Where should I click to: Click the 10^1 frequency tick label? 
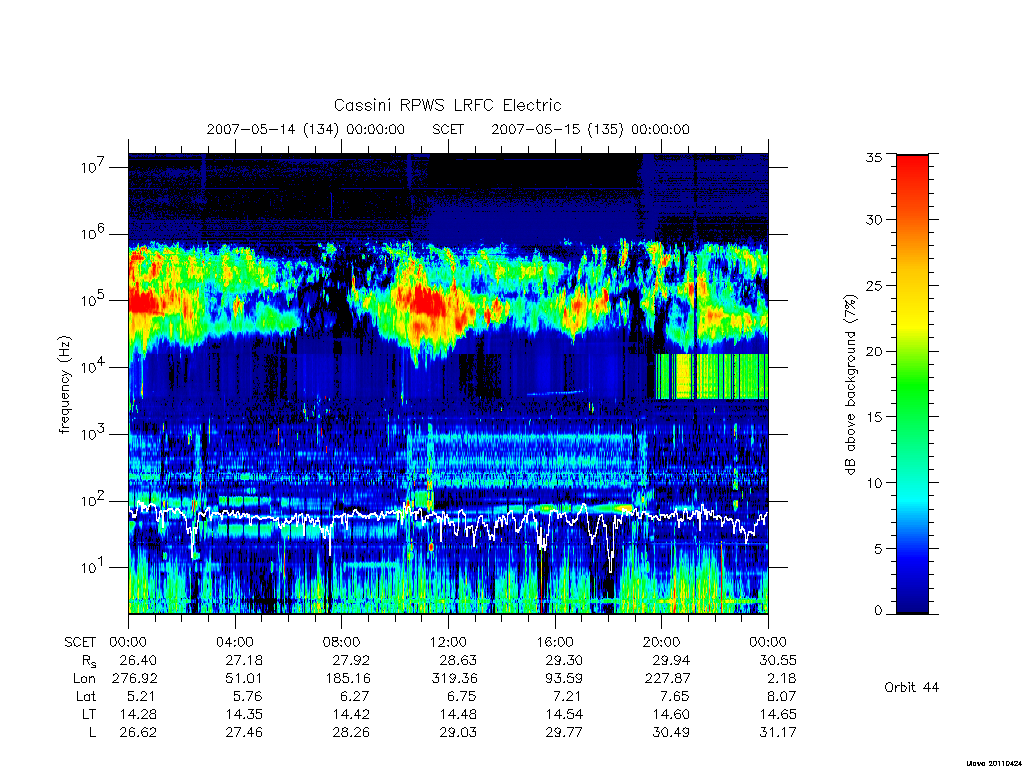[93, 568]
